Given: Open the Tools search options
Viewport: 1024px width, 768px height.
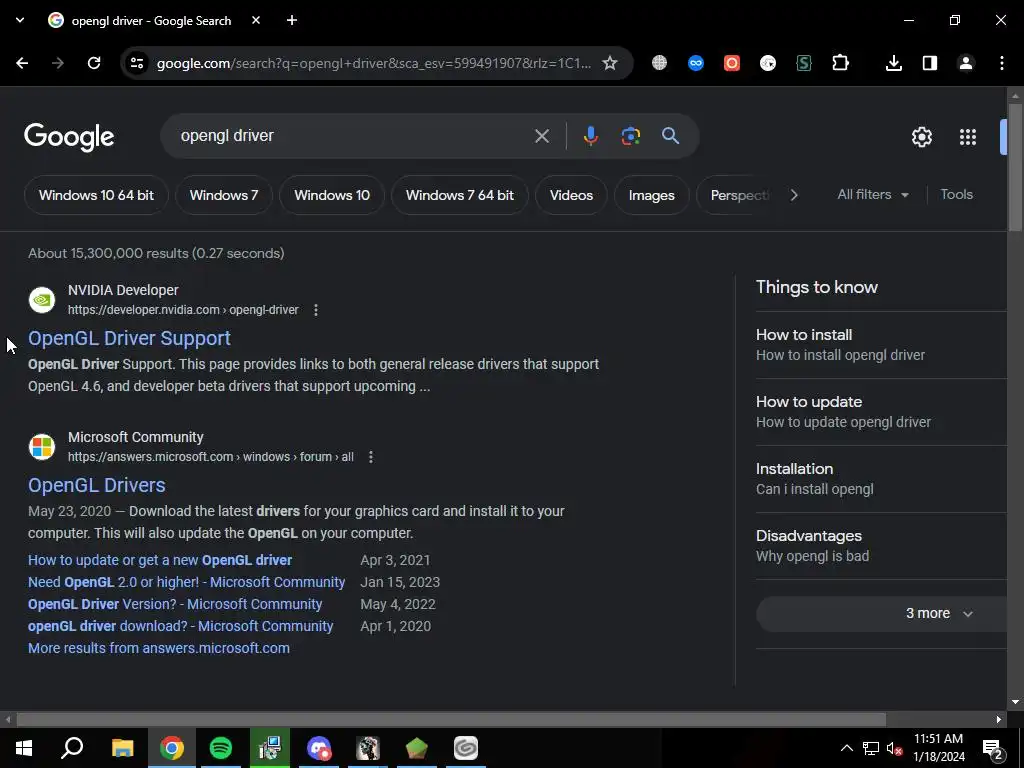Looking at the screenshot, I should [957, 195].
